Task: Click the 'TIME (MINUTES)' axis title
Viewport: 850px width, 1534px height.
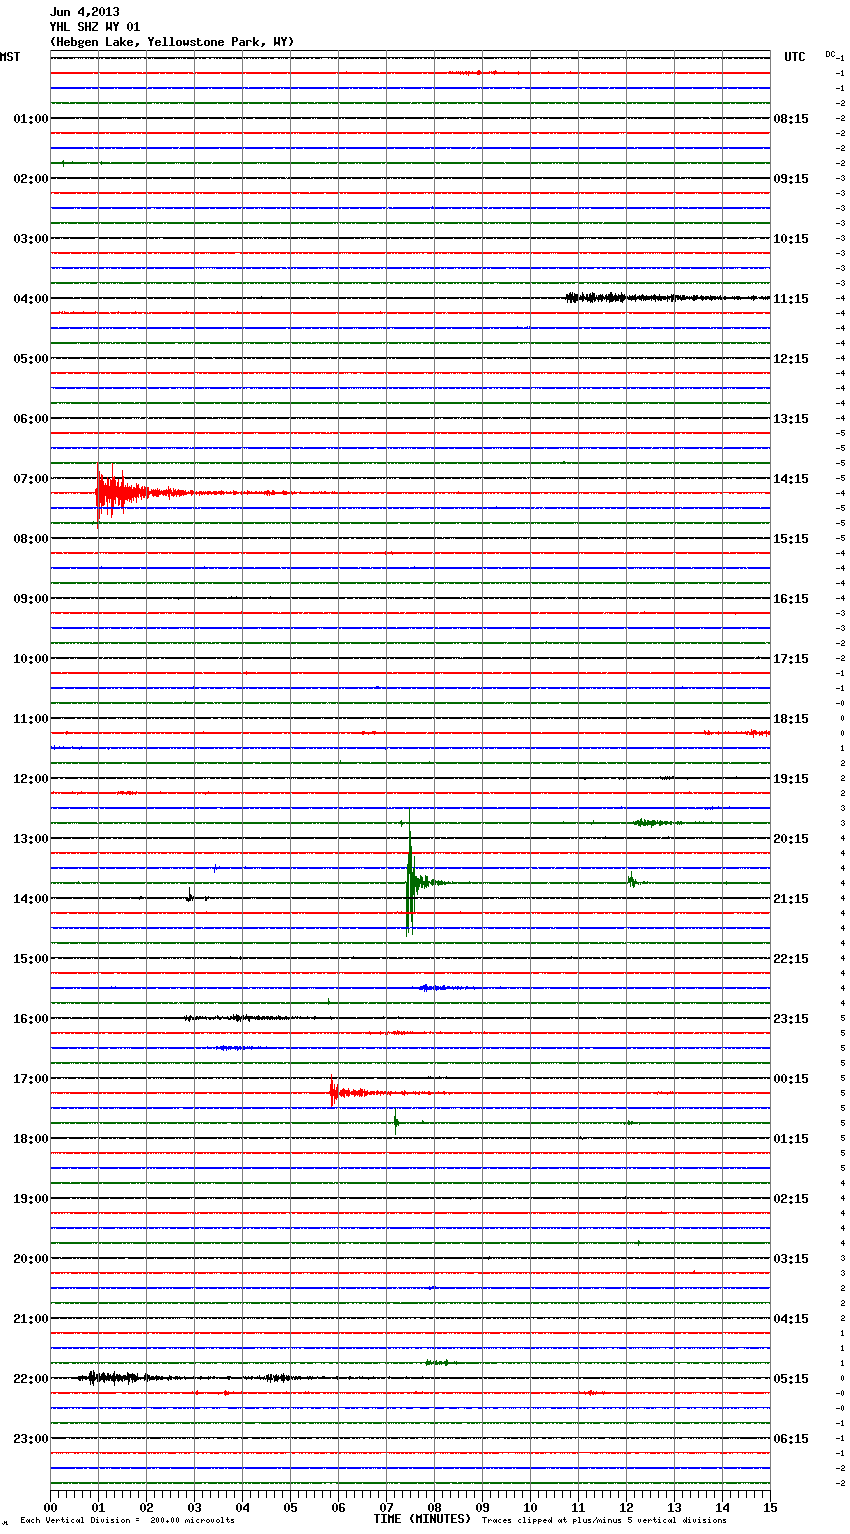Action: pos(422,1519)
